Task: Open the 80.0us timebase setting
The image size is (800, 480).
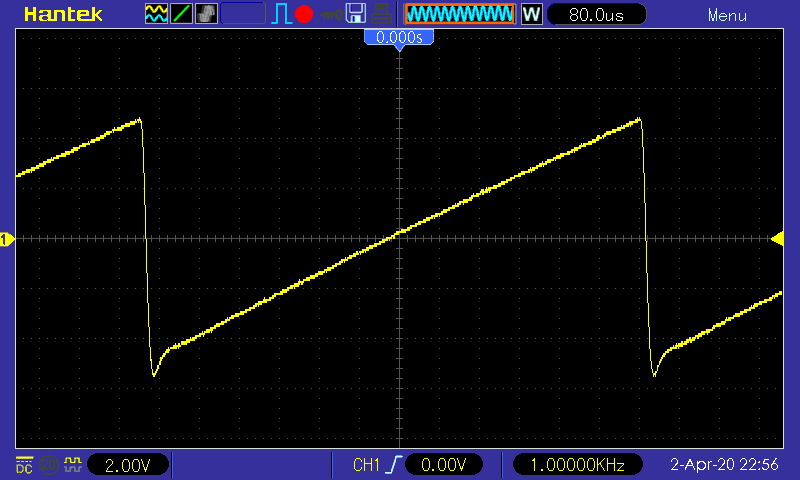Action: point(596,14)
